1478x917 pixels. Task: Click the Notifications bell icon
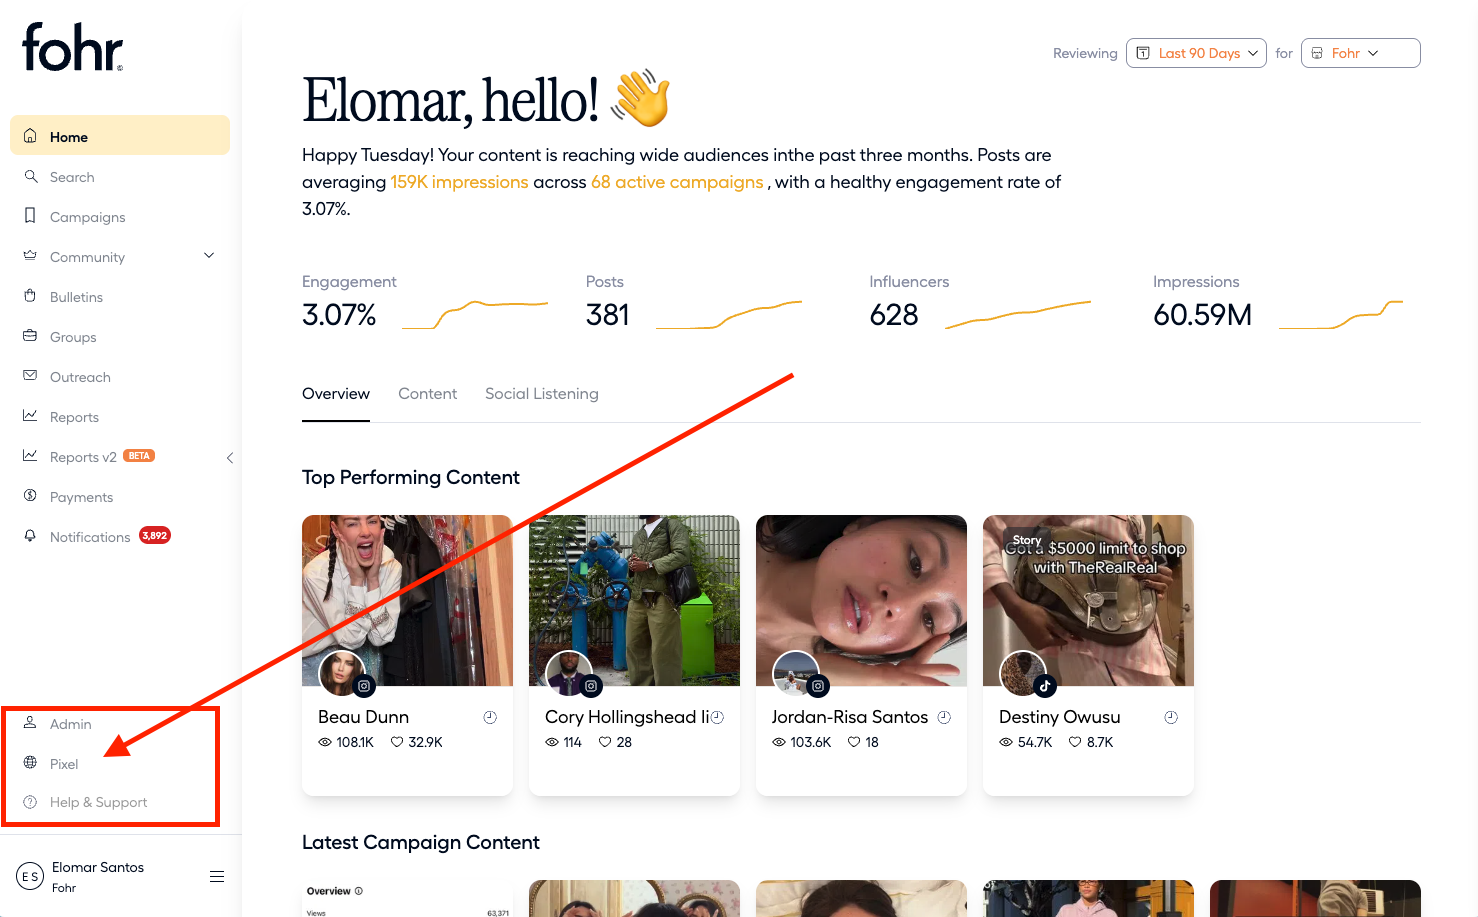30,536
